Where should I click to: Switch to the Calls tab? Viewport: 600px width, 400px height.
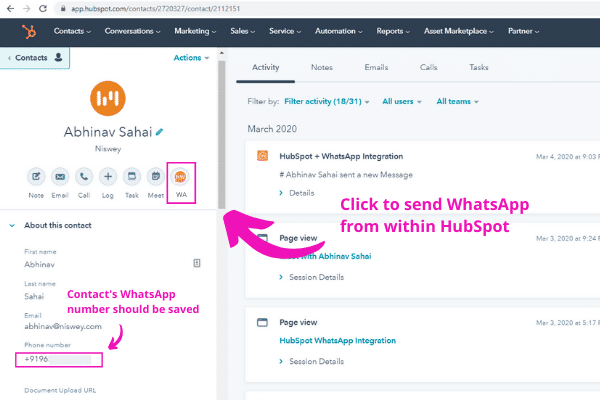429,67
